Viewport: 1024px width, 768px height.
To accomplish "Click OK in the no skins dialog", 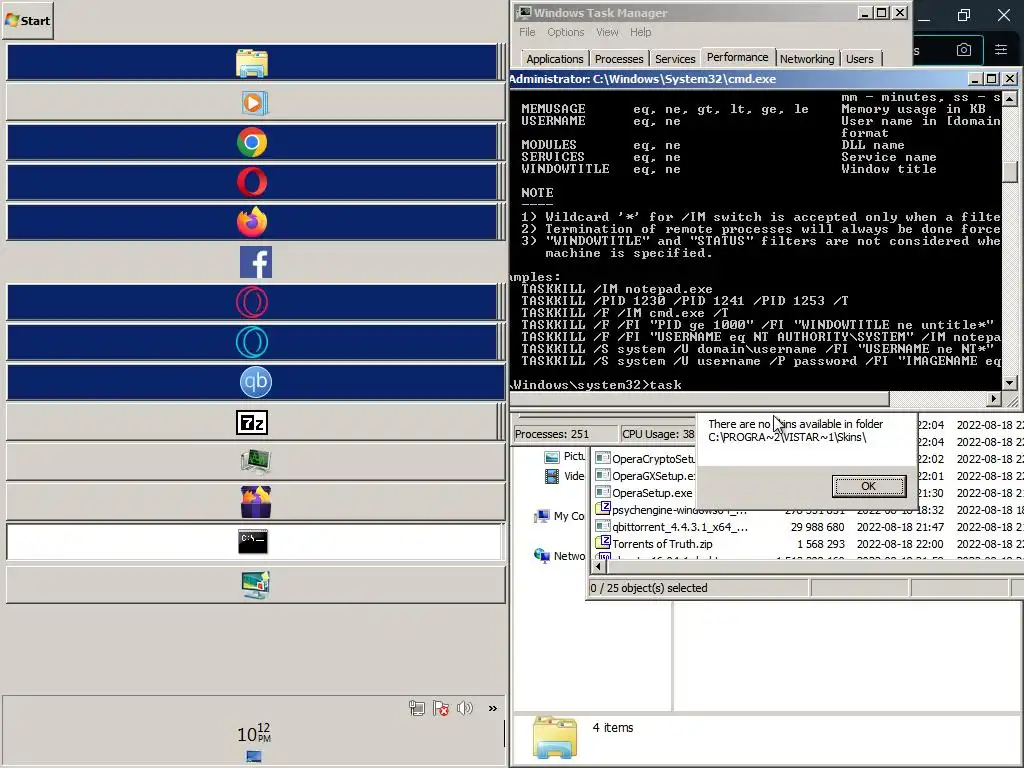I will 869,486.
